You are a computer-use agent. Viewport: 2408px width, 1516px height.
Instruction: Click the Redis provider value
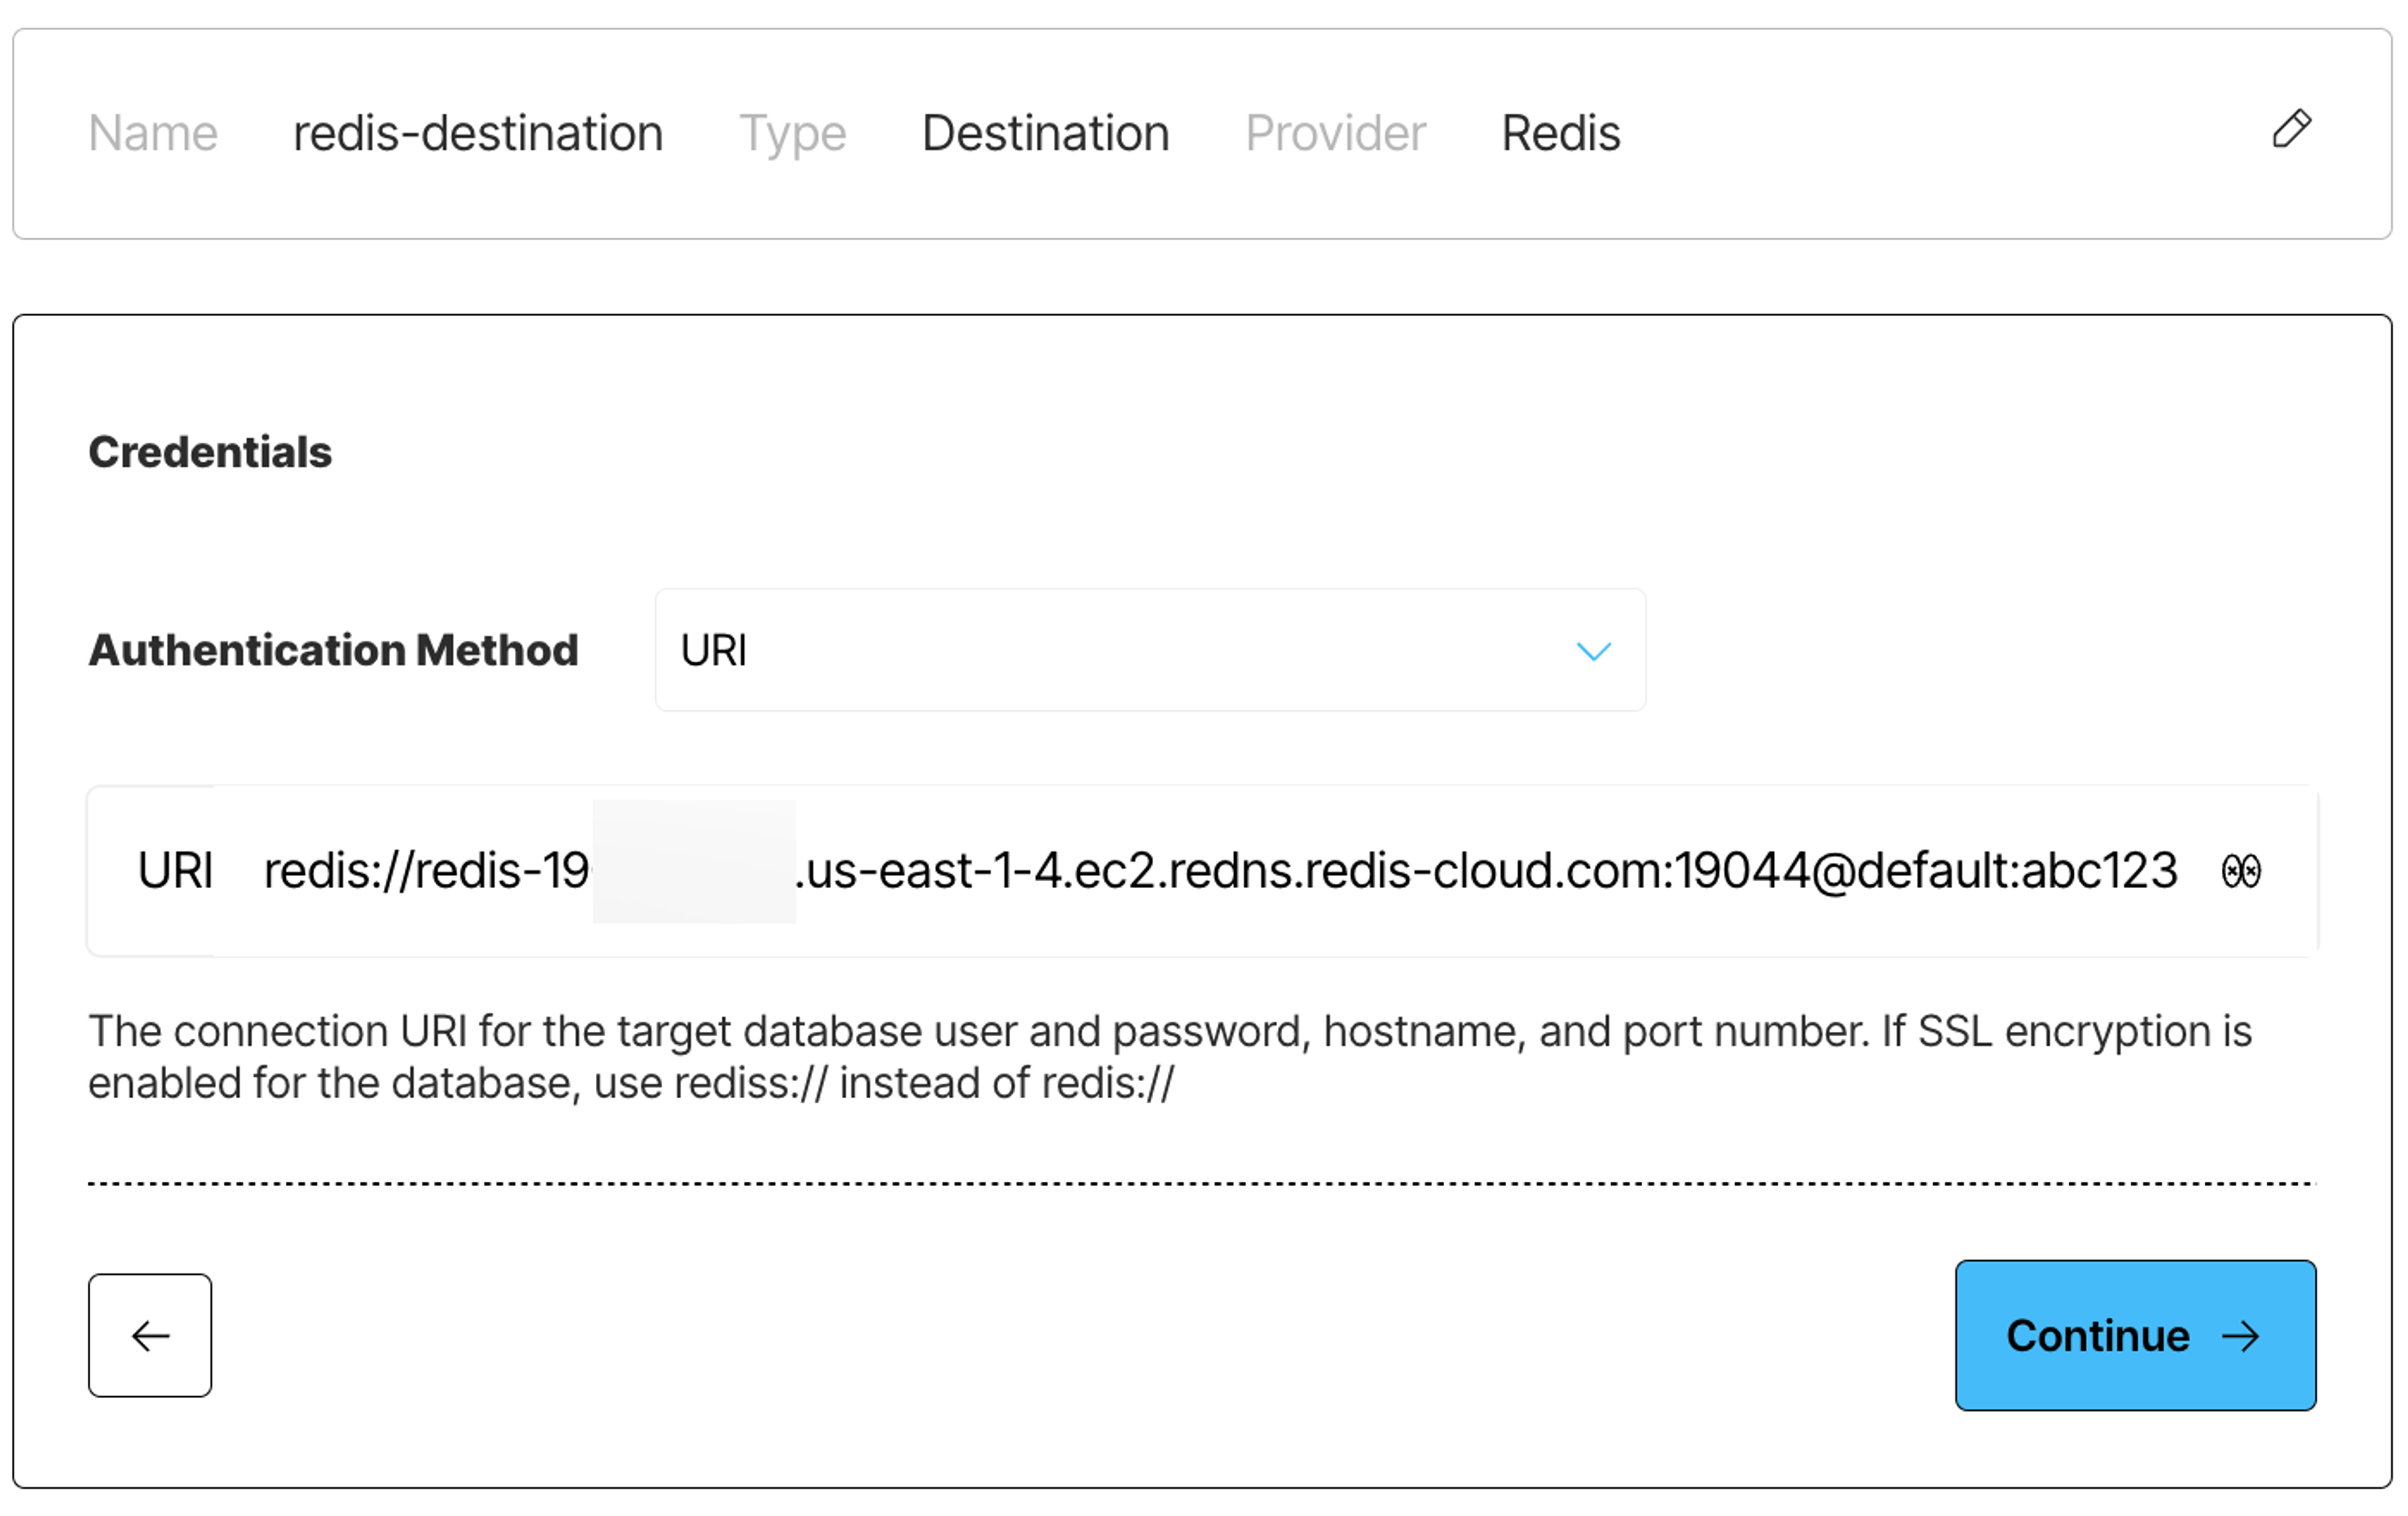coord(1560,133)
